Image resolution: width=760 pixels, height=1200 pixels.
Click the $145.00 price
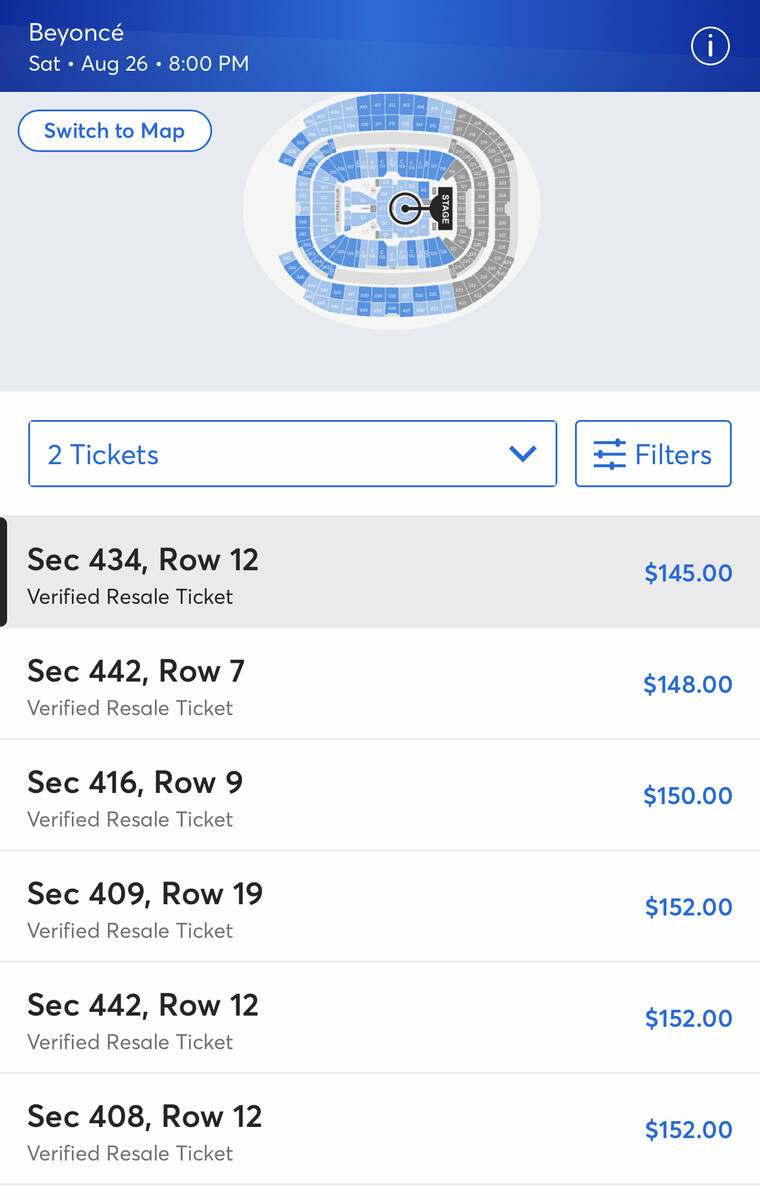tap(688, 573)
